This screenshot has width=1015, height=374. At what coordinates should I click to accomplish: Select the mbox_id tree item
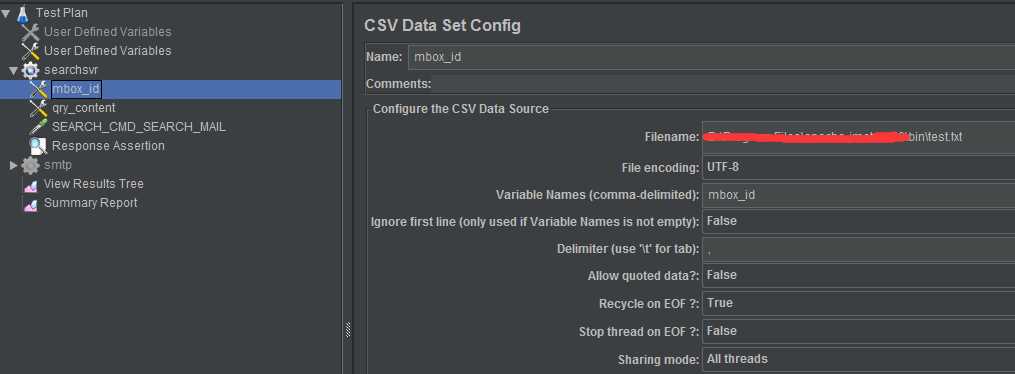tap(76, 89)
